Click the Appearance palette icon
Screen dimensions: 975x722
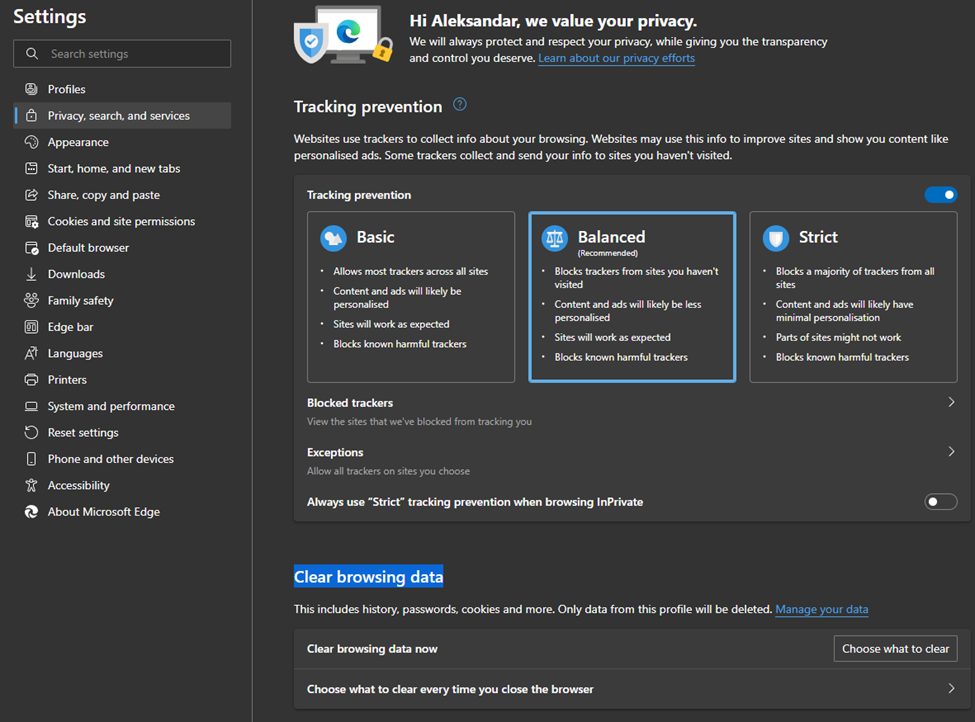31,142
